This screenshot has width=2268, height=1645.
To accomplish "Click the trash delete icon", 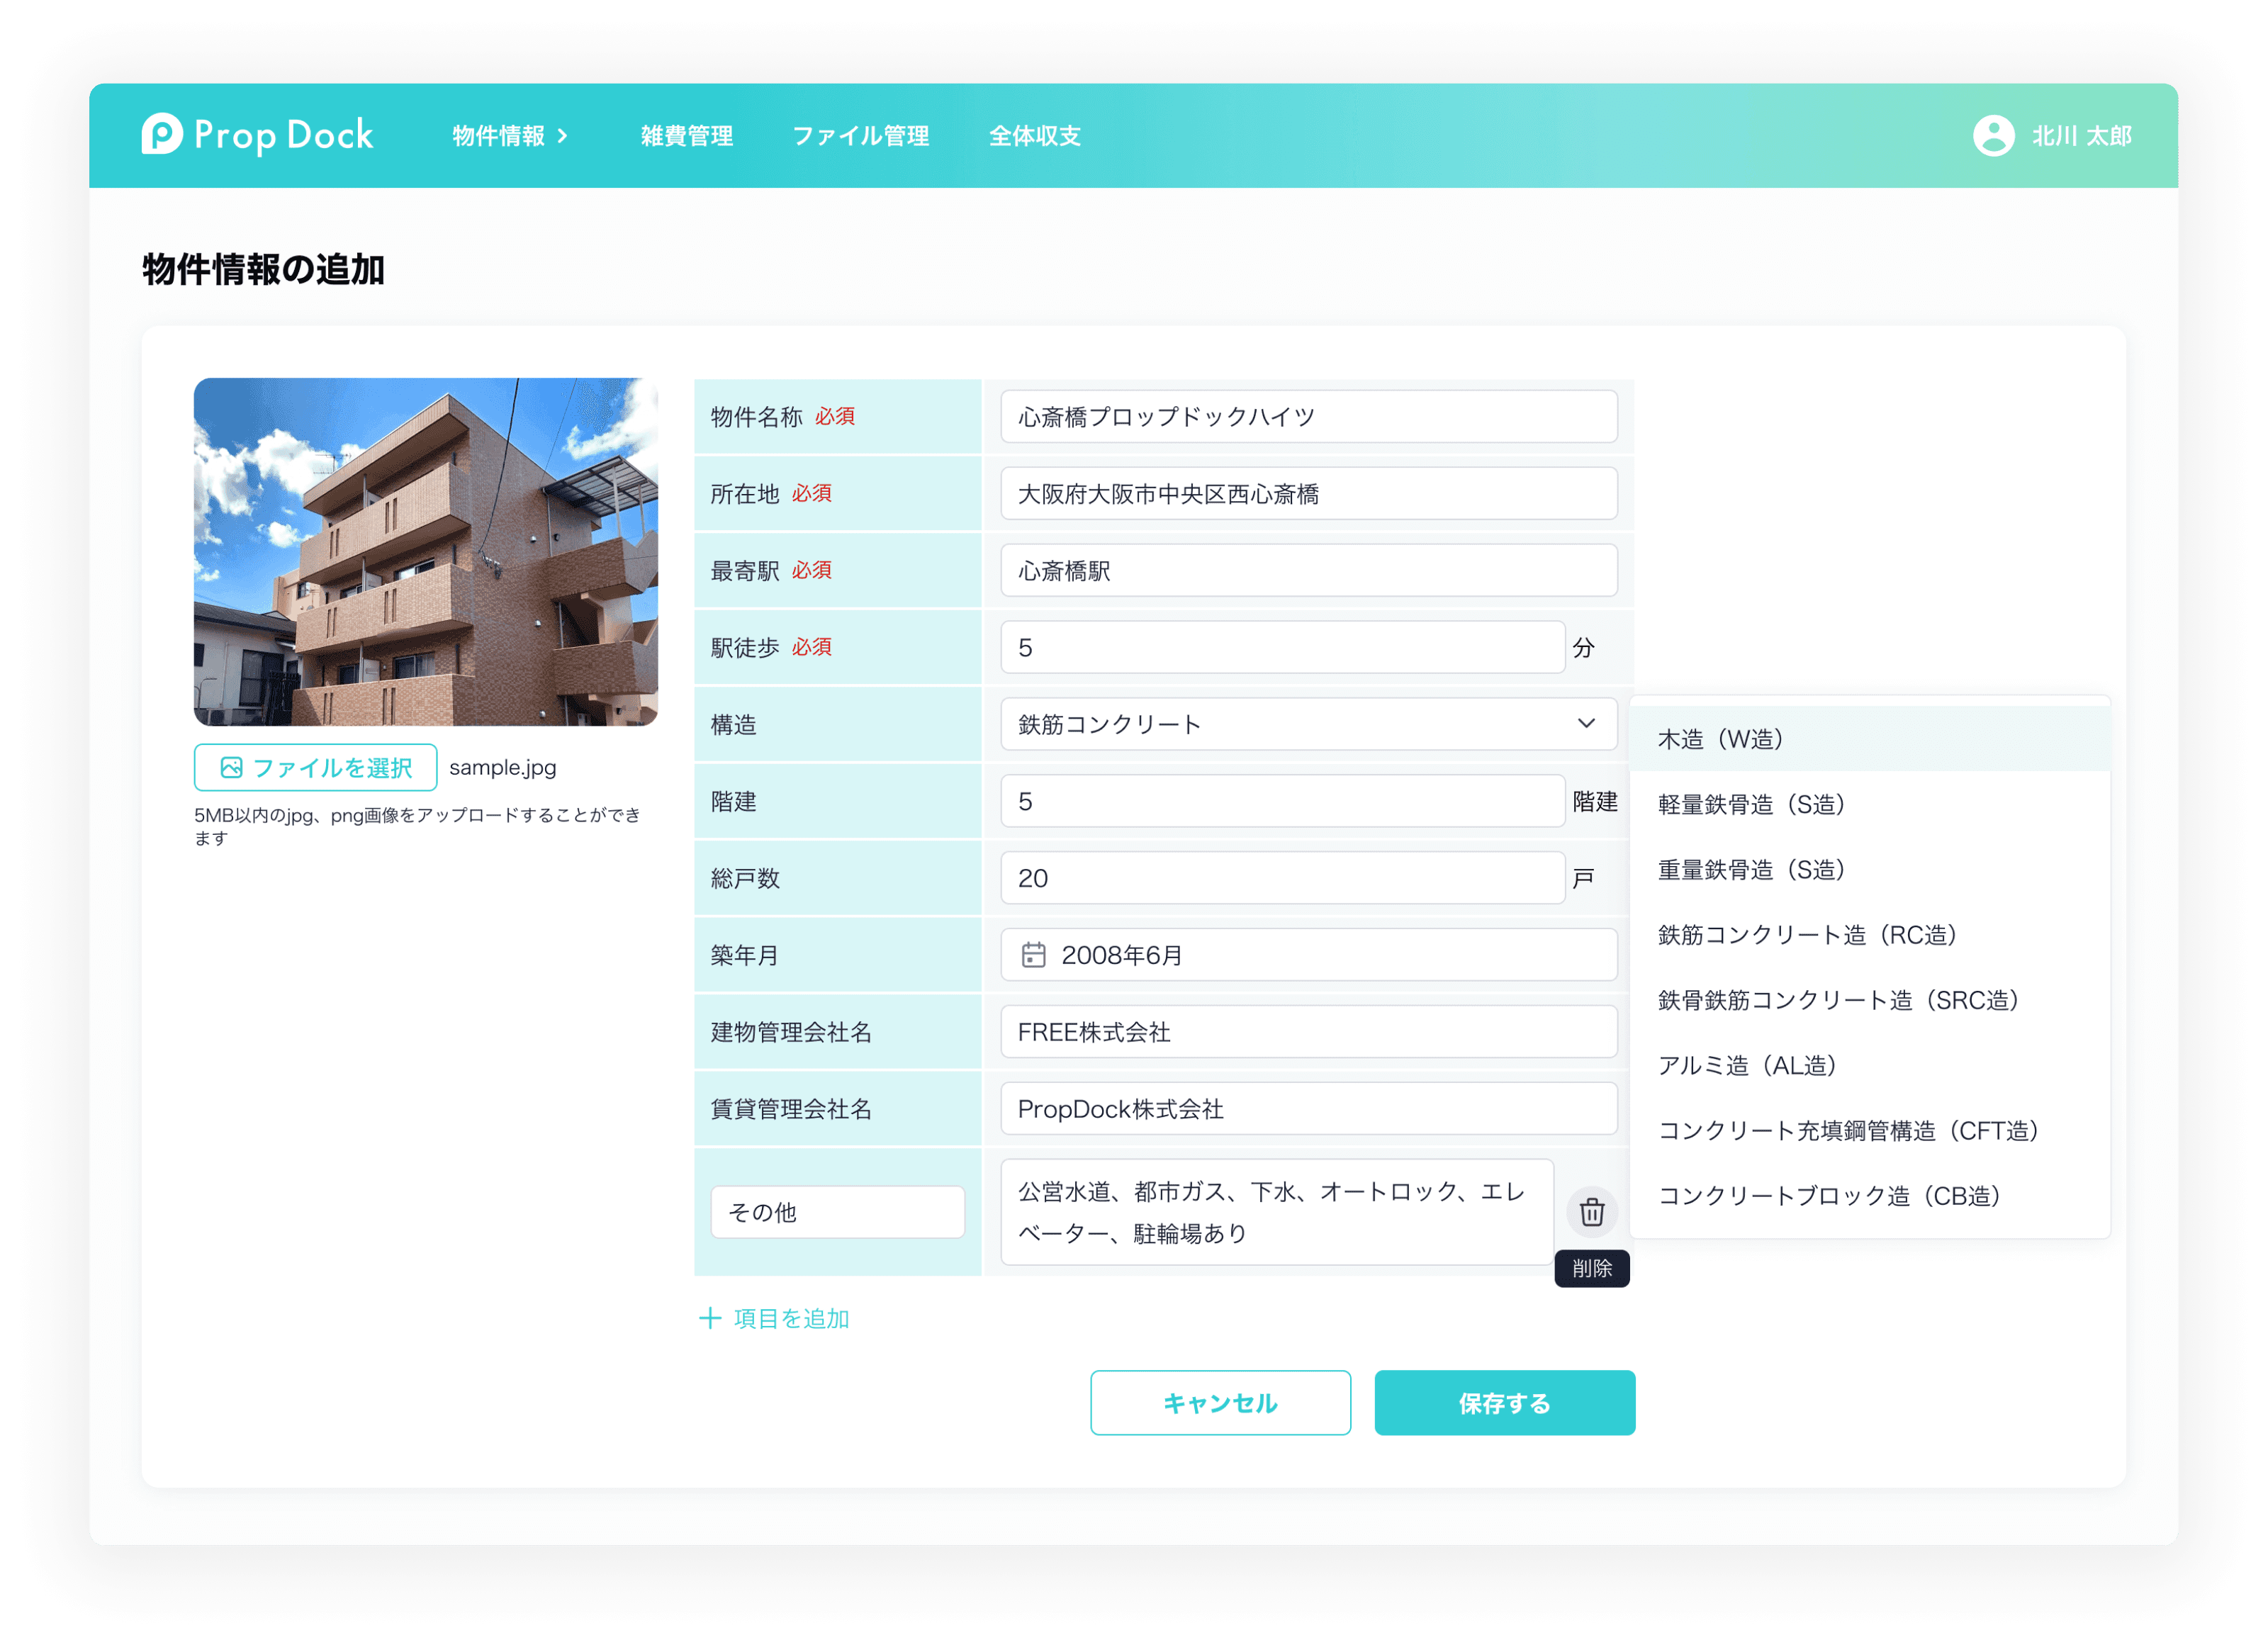I will click(x=1591, y=1212).
